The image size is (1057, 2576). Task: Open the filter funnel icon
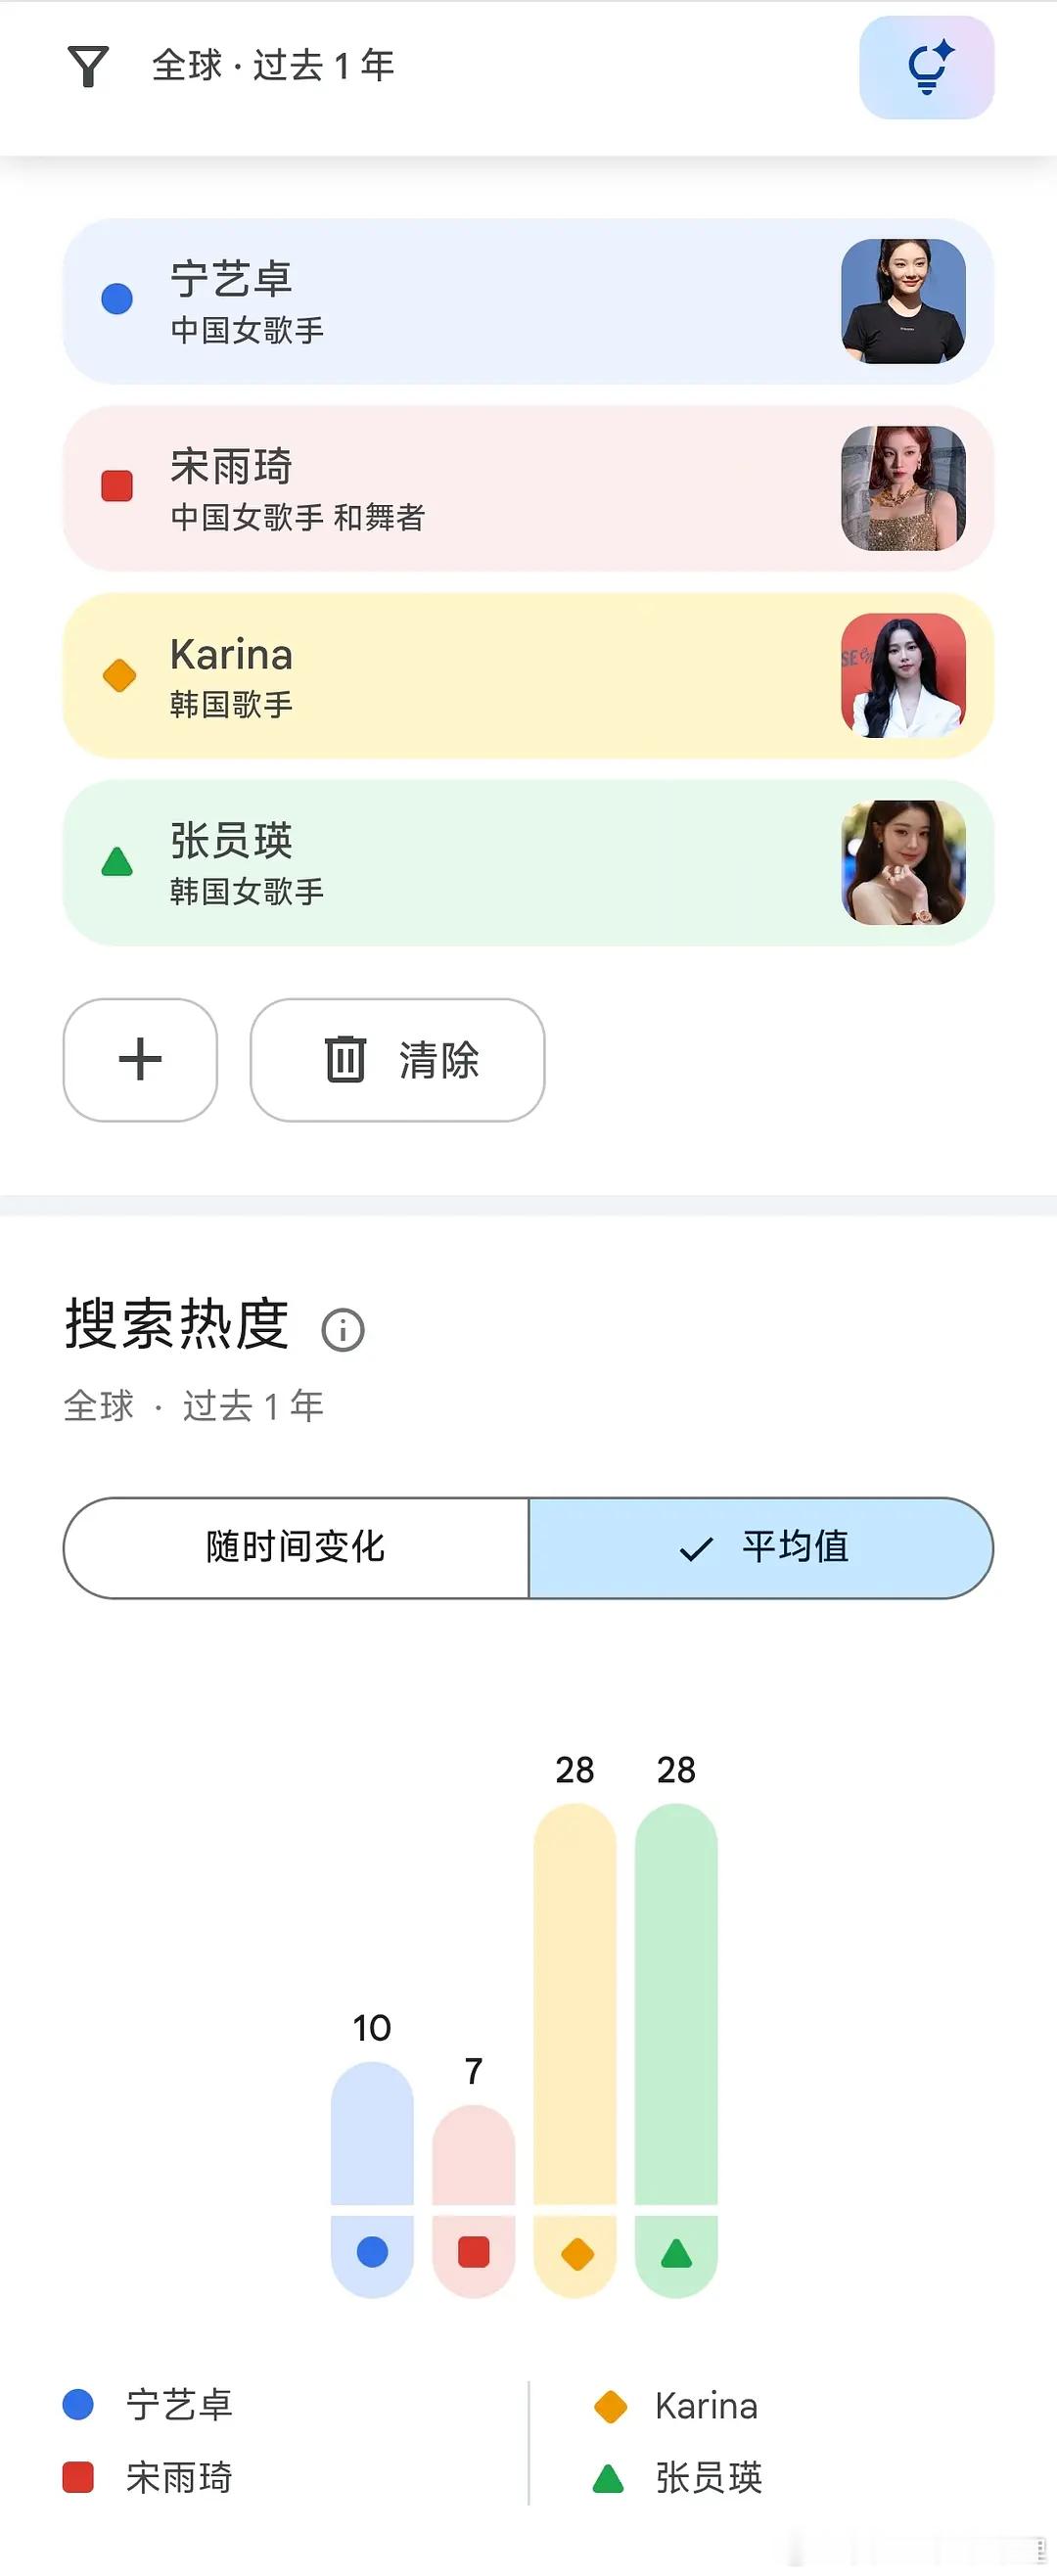[88, 66]
